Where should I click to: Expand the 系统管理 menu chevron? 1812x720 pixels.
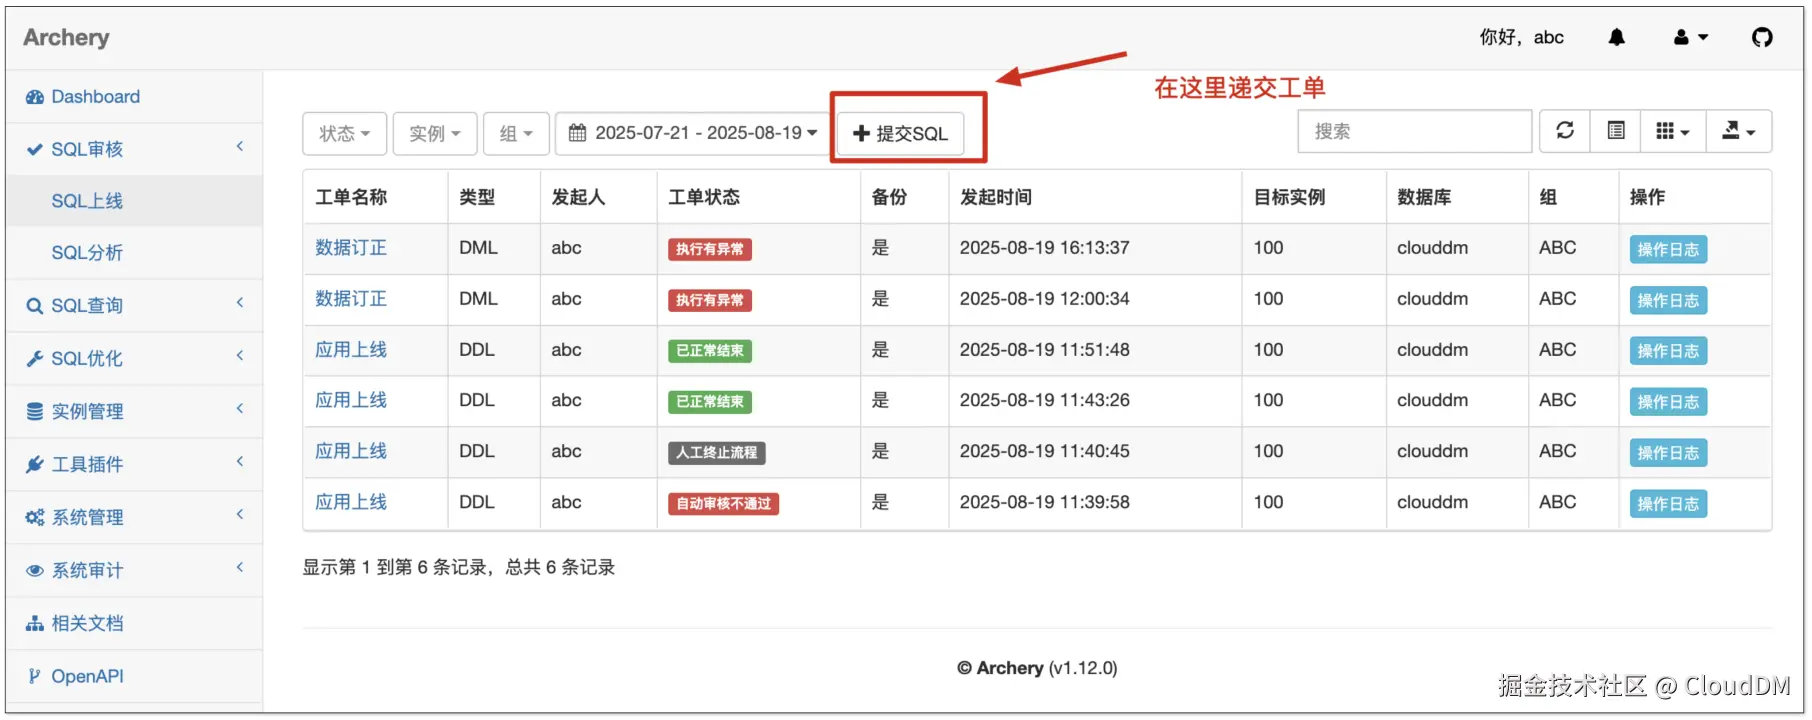(240, 515)
